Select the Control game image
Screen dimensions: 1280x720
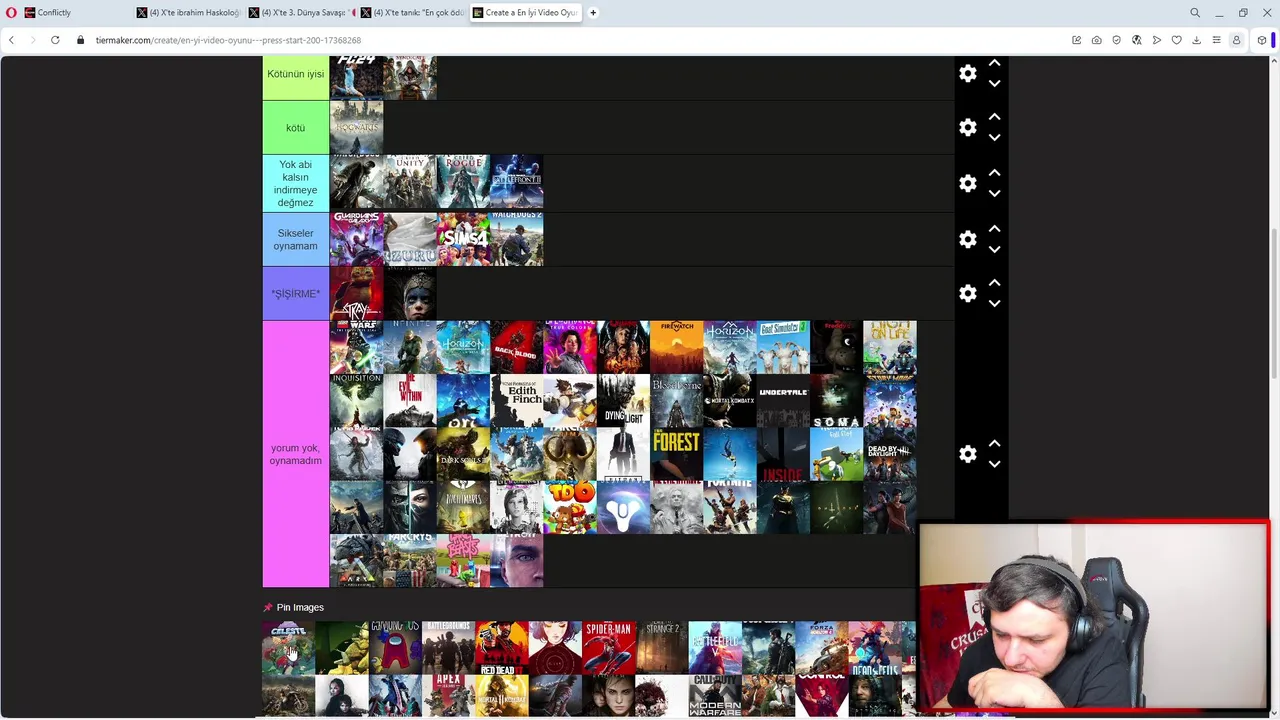pyautogui.click(x=821, y=697)
